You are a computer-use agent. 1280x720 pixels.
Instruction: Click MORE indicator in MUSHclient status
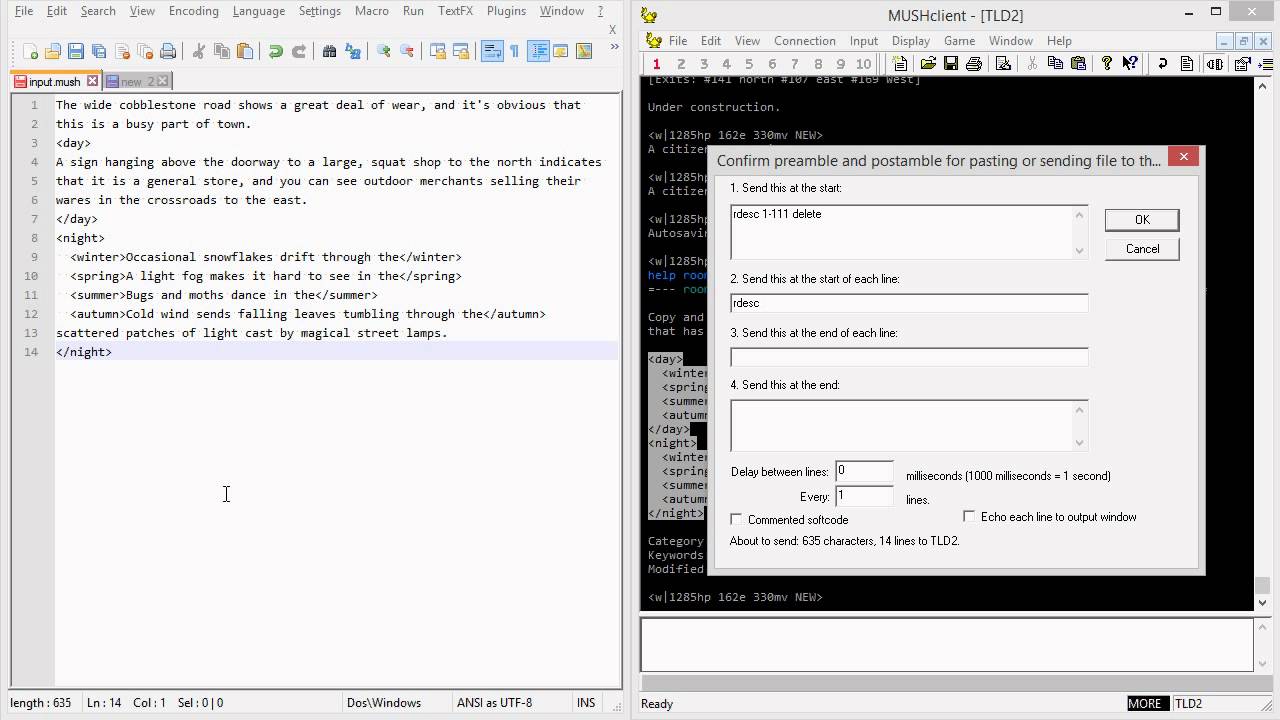(1145, 704)
